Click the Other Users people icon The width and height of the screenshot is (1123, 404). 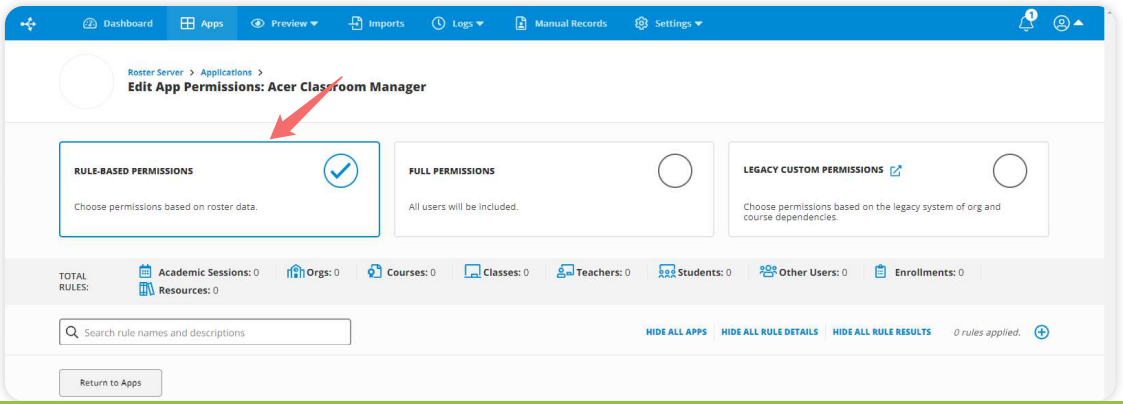tap(768, 271)
